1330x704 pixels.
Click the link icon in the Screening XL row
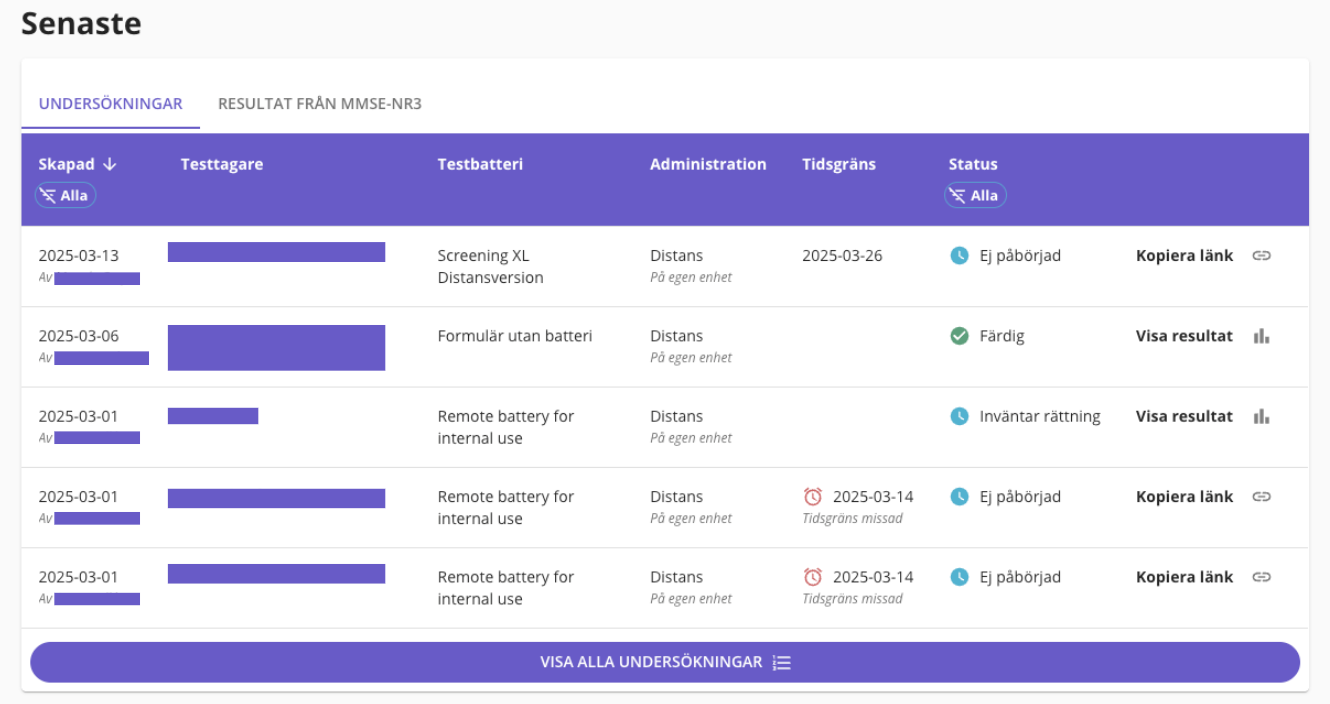coord(1261,256)
